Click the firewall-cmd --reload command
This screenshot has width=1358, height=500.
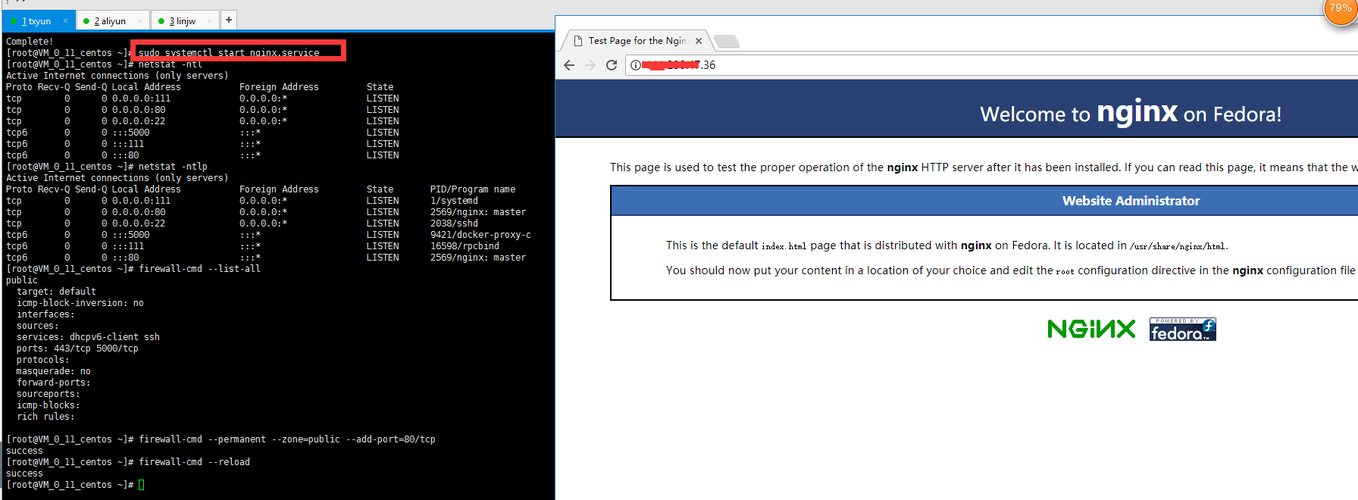pos(194,462)
